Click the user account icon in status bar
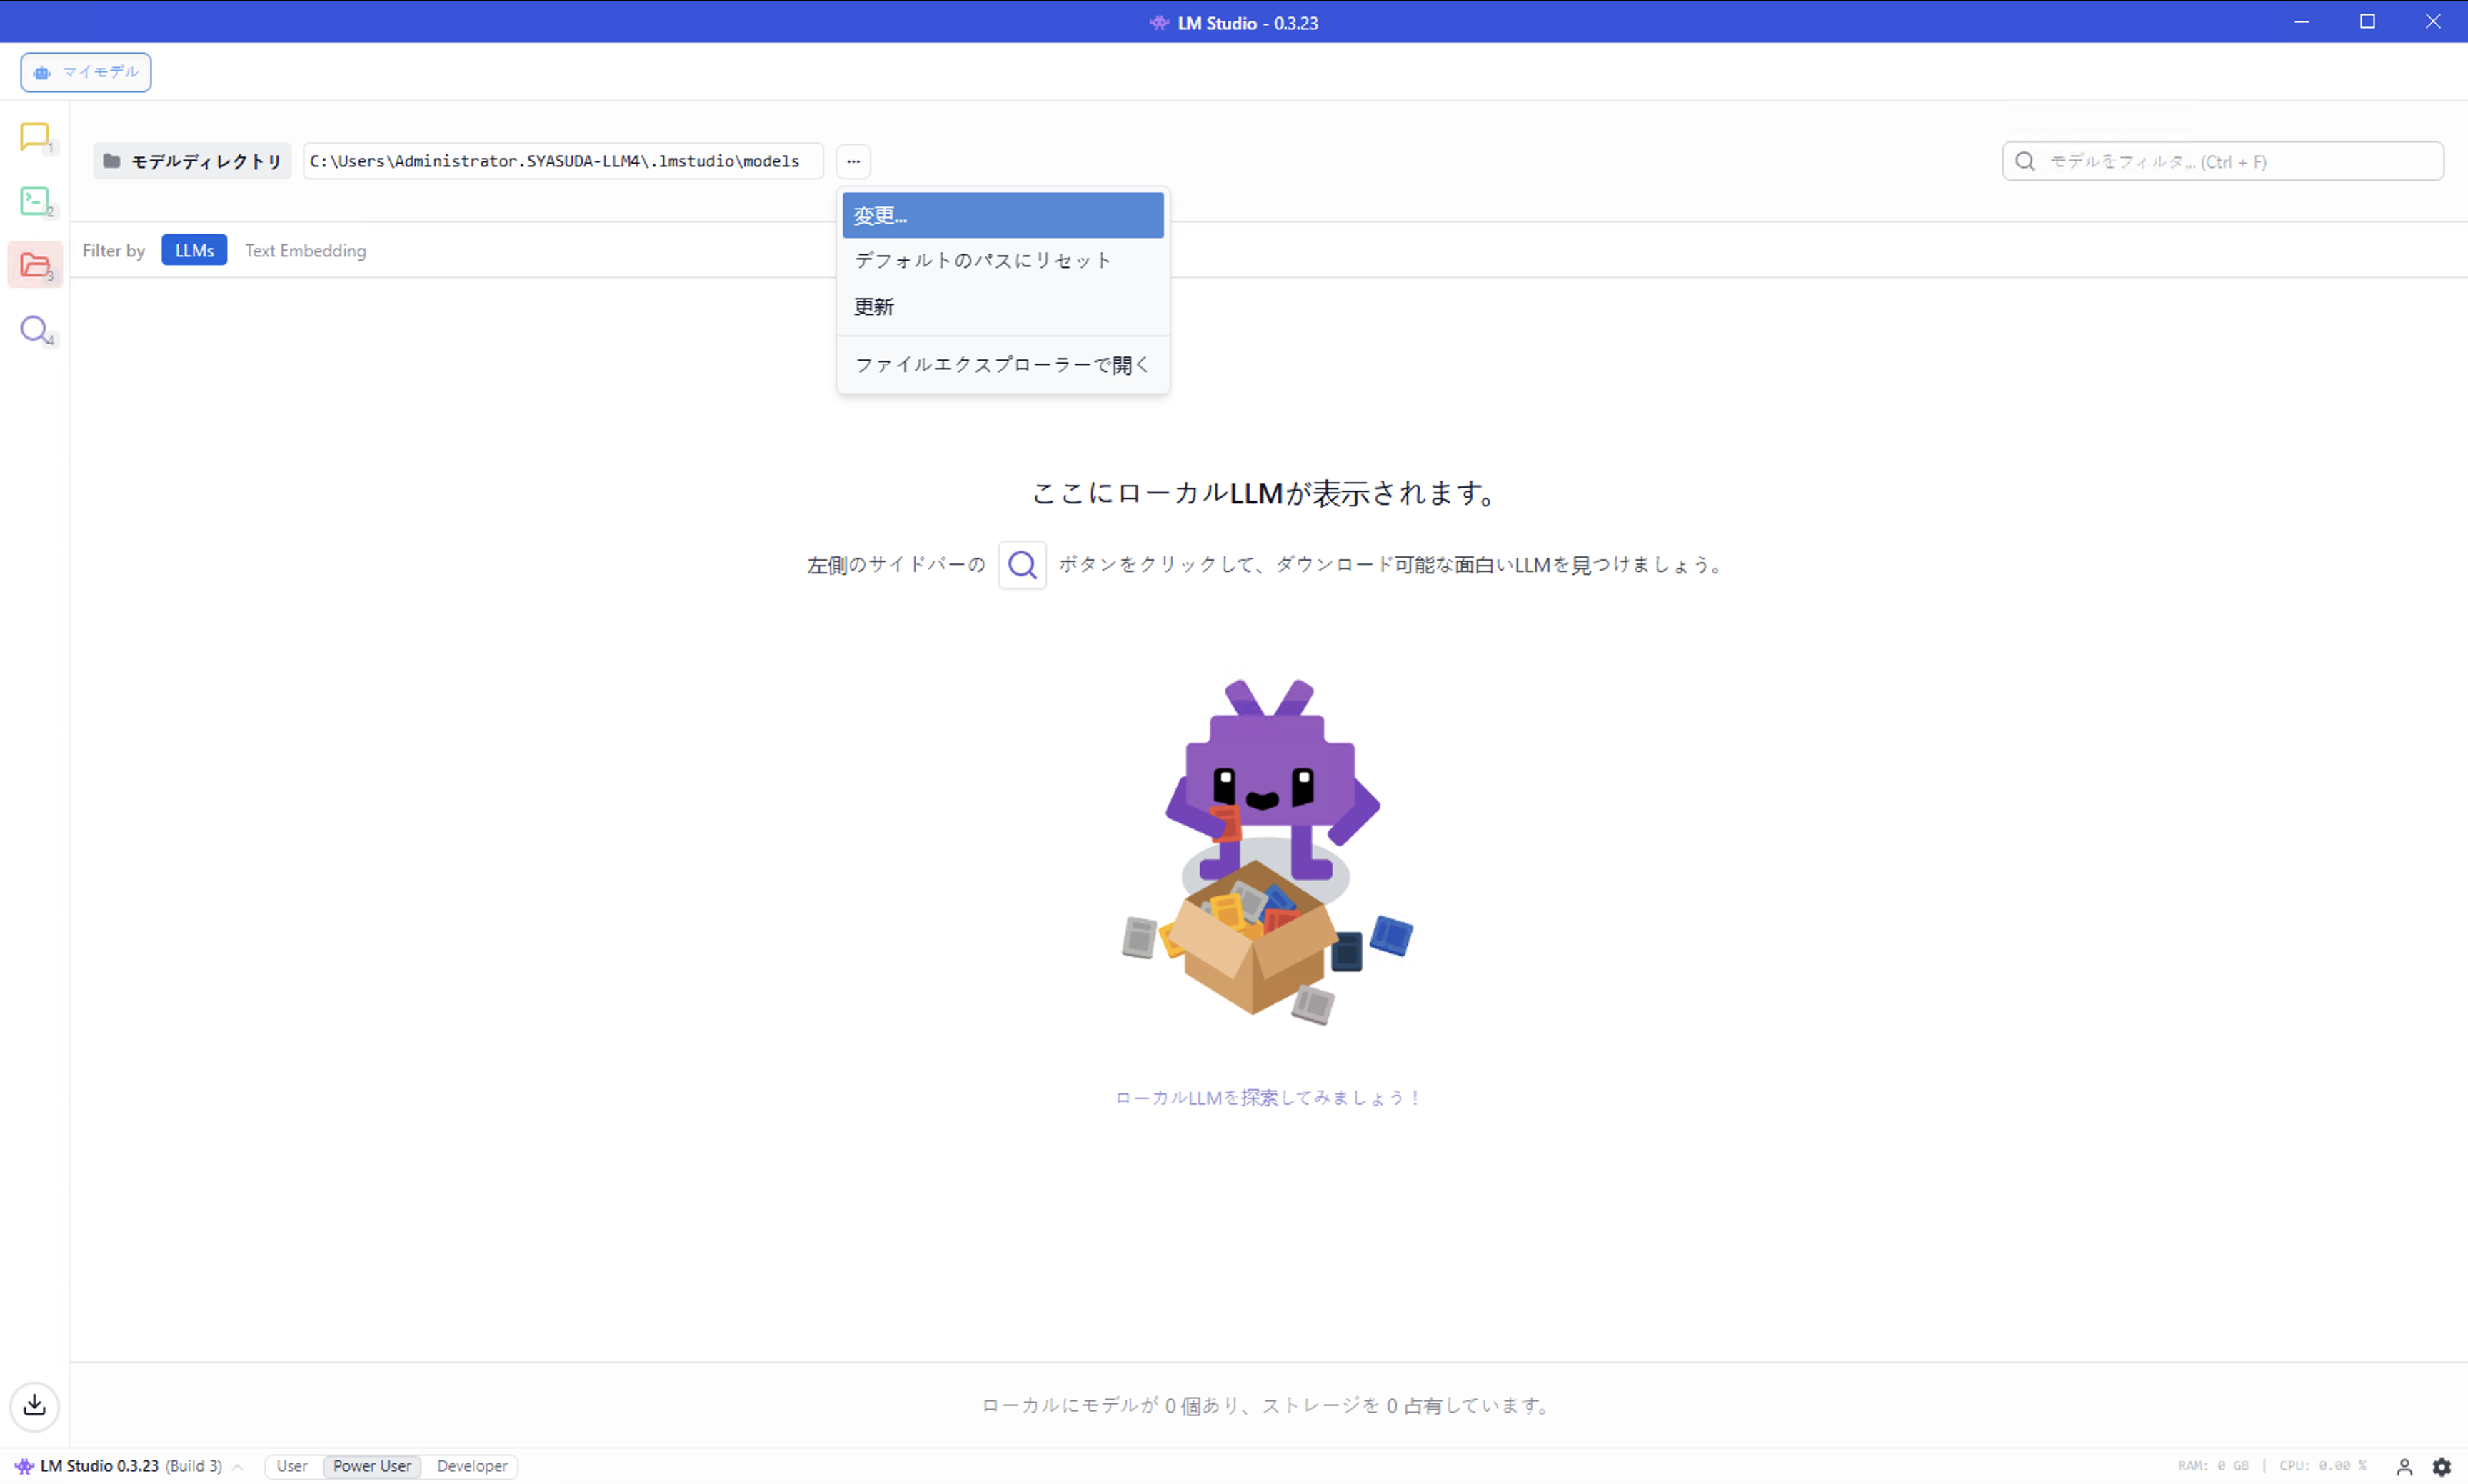2468x1484 pixels. coord(2405,1466)
